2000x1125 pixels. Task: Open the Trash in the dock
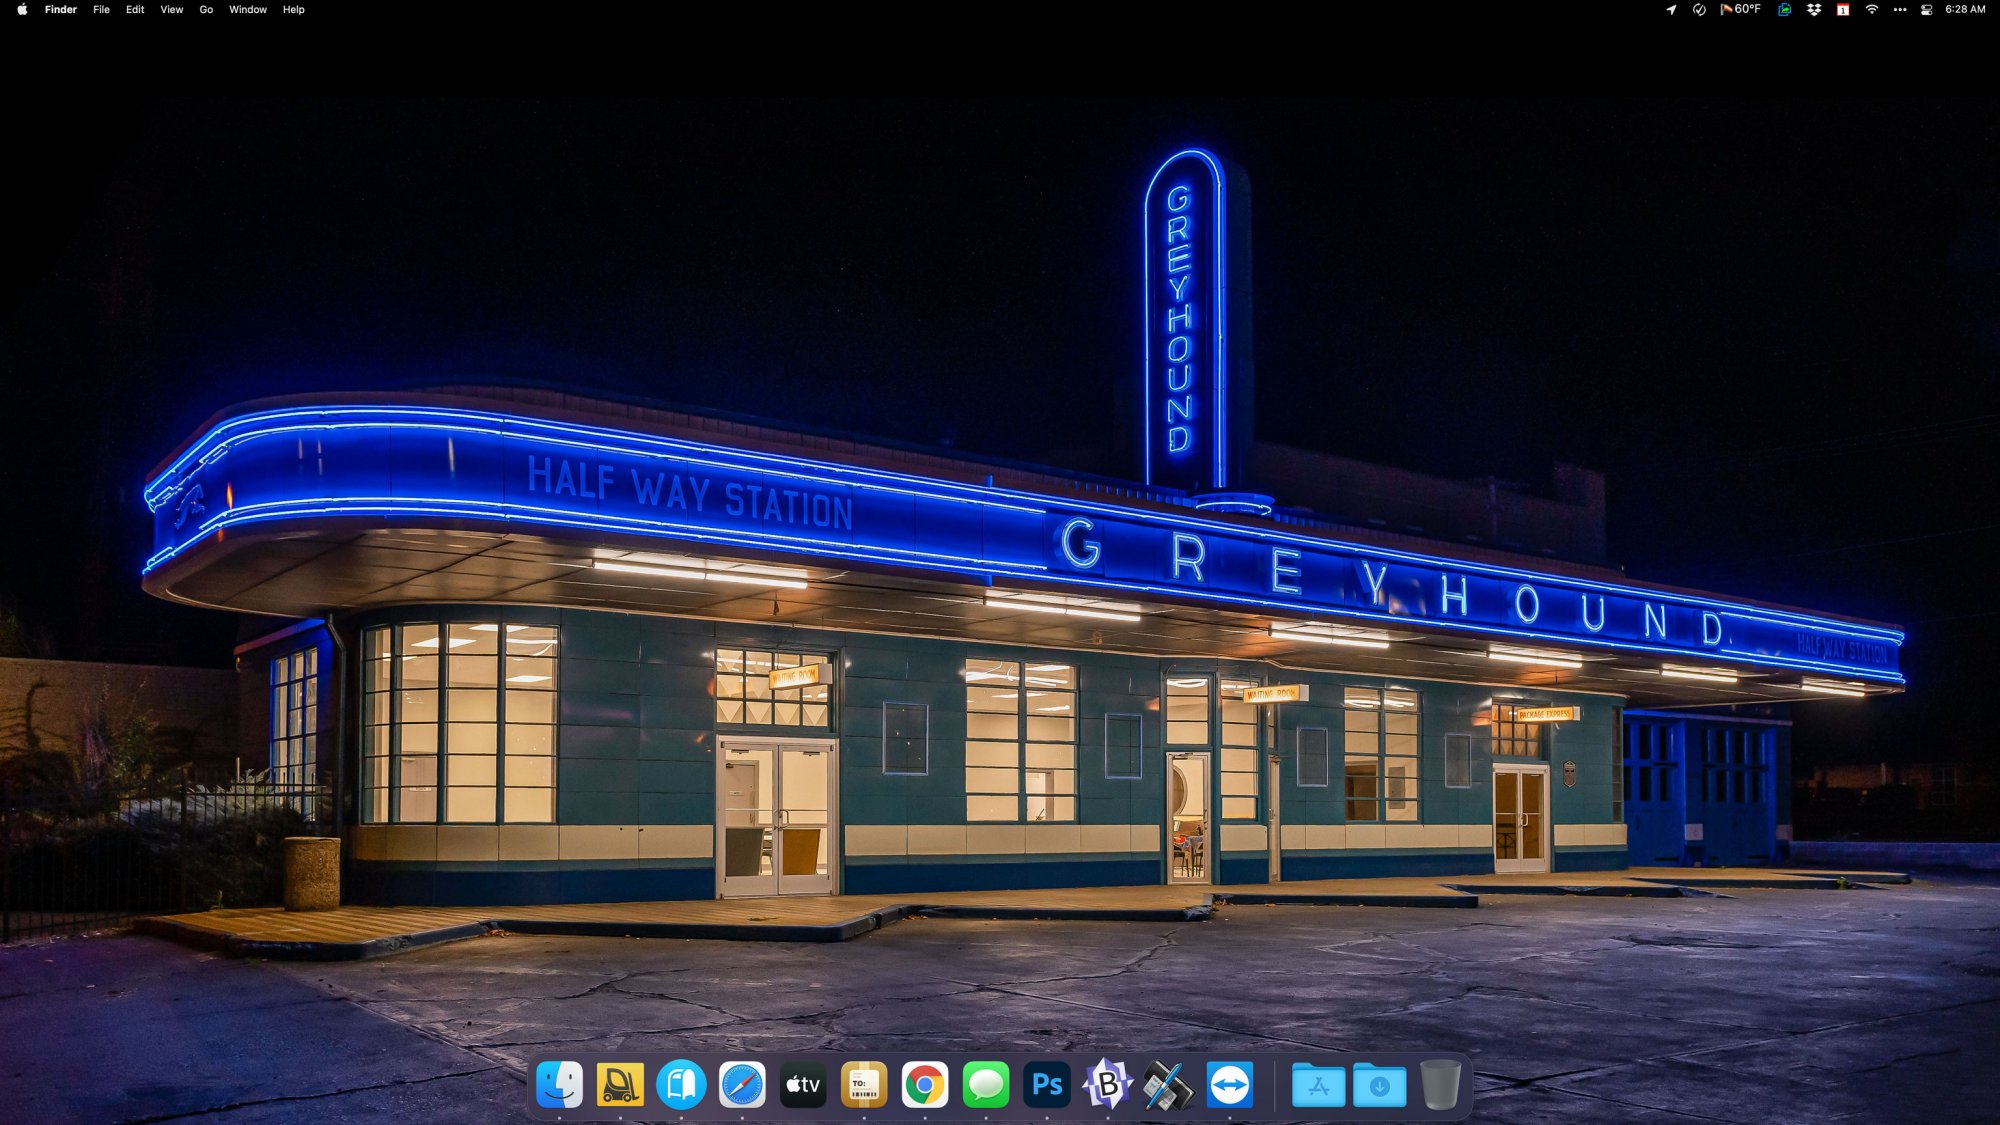pos(1440,1085)
